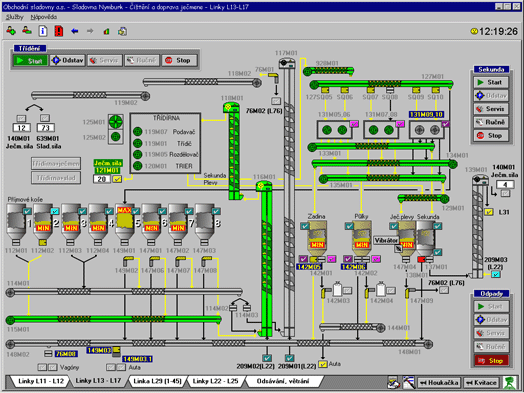Toggle the yellow checkbox beside 121M01 value
This screenshot has height=393, width=524.
(x=117, y=179)
